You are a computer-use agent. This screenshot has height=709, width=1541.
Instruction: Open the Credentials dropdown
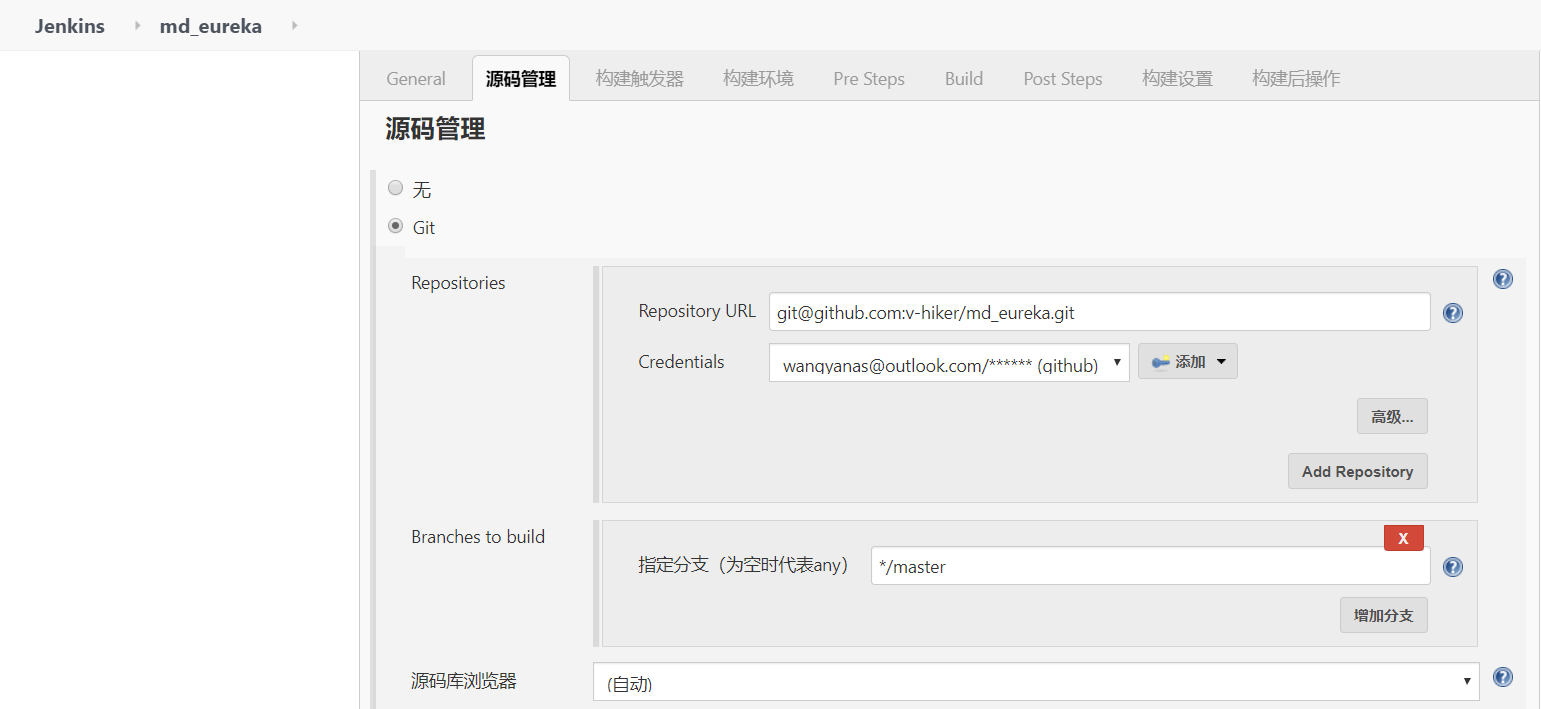click(949, 362)
